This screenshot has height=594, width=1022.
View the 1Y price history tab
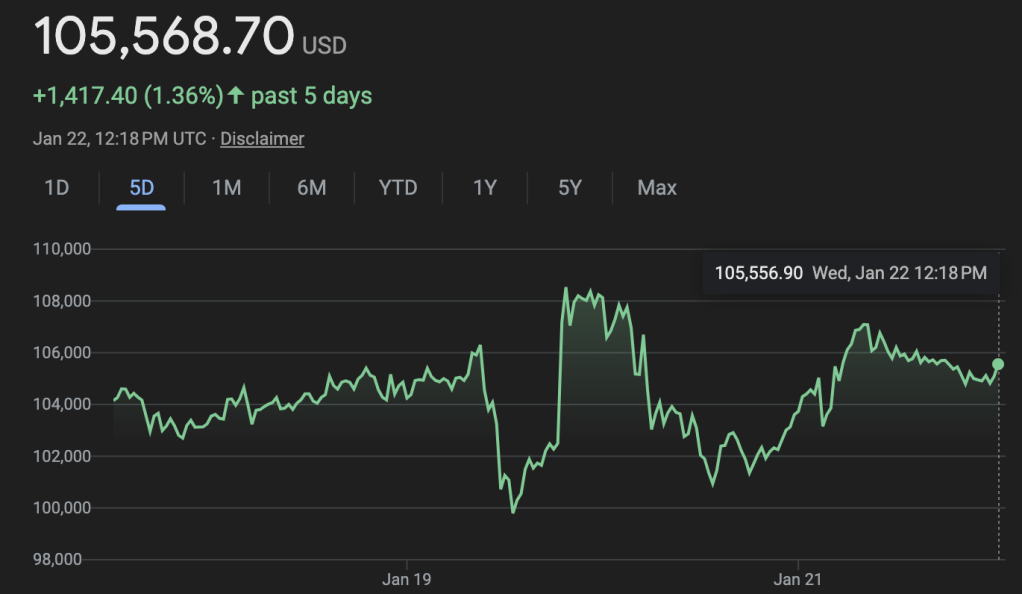485,187
